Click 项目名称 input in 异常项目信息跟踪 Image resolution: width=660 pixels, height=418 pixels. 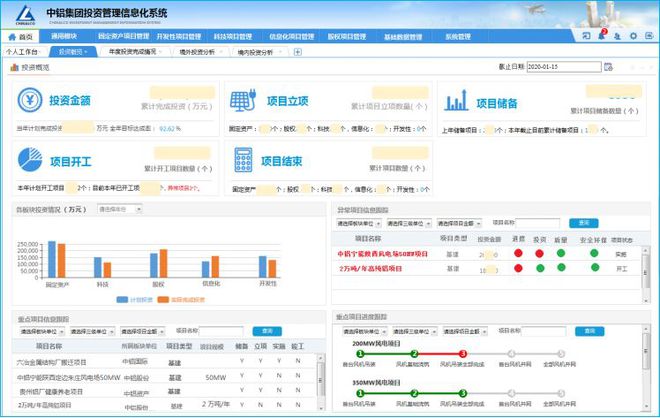(x=538, y=223)
